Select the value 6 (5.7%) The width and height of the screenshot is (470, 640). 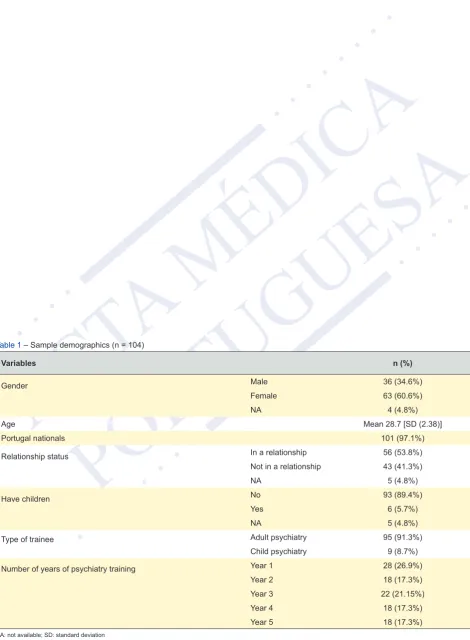pyautogui.click(x=402, y=509)
